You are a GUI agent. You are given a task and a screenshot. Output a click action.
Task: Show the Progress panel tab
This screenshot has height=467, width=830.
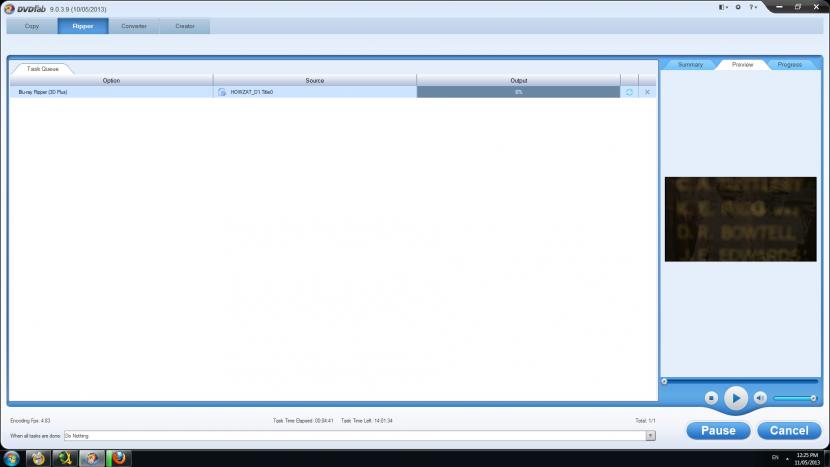tap(789, 65)
